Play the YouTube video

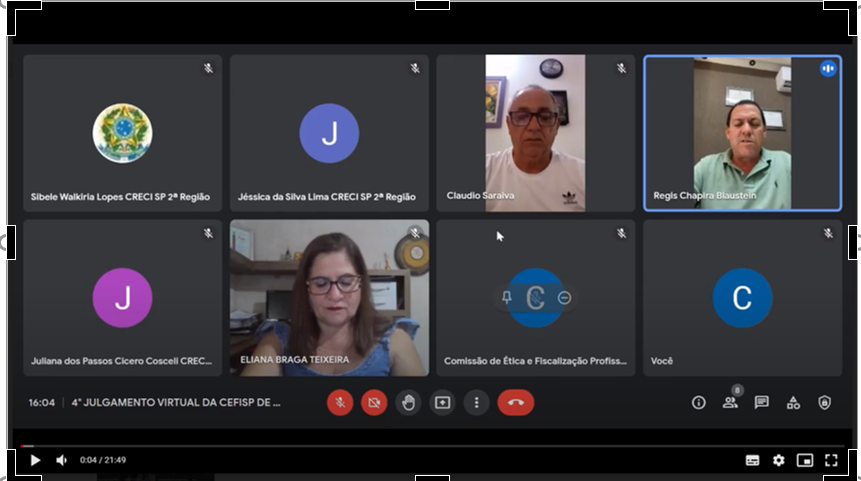pyautogui.click(x=35, y=460)
